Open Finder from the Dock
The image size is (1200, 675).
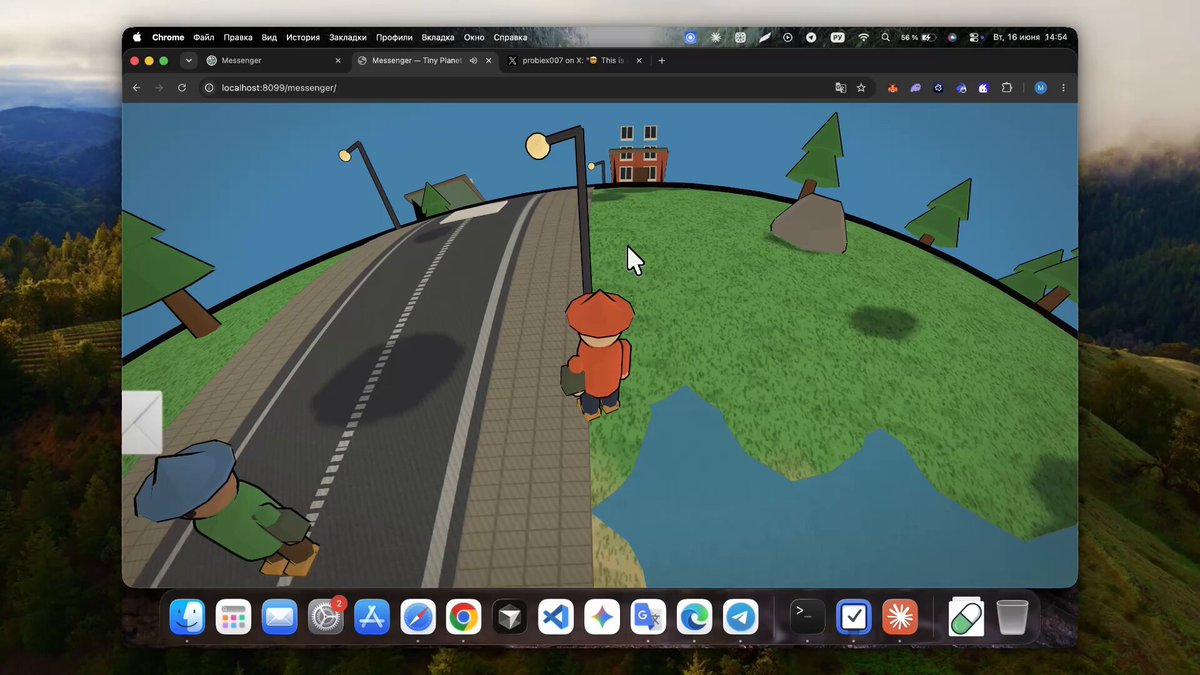point(187,618)
